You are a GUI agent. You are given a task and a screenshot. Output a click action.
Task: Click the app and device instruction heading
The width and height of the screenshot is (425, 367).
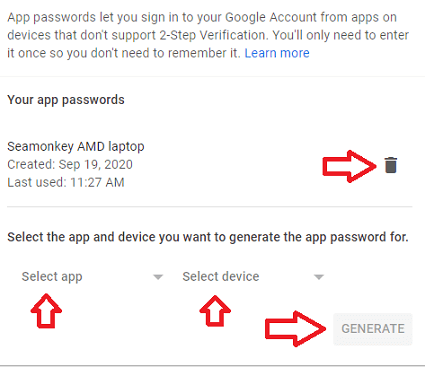pyautogui.click(x=208, y=237)
